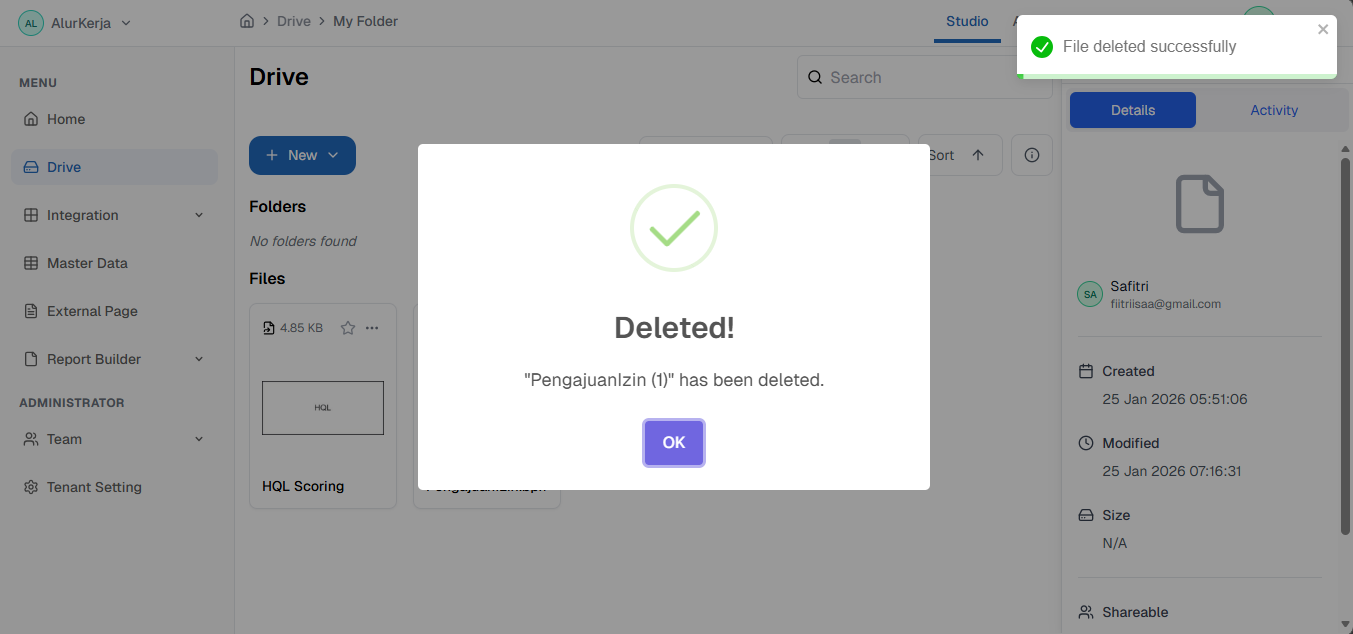Image resolution: width=1353 pixels, height=634 pixels.
Task: Click the Drive breadcrumb link
Action: point(294,21)
